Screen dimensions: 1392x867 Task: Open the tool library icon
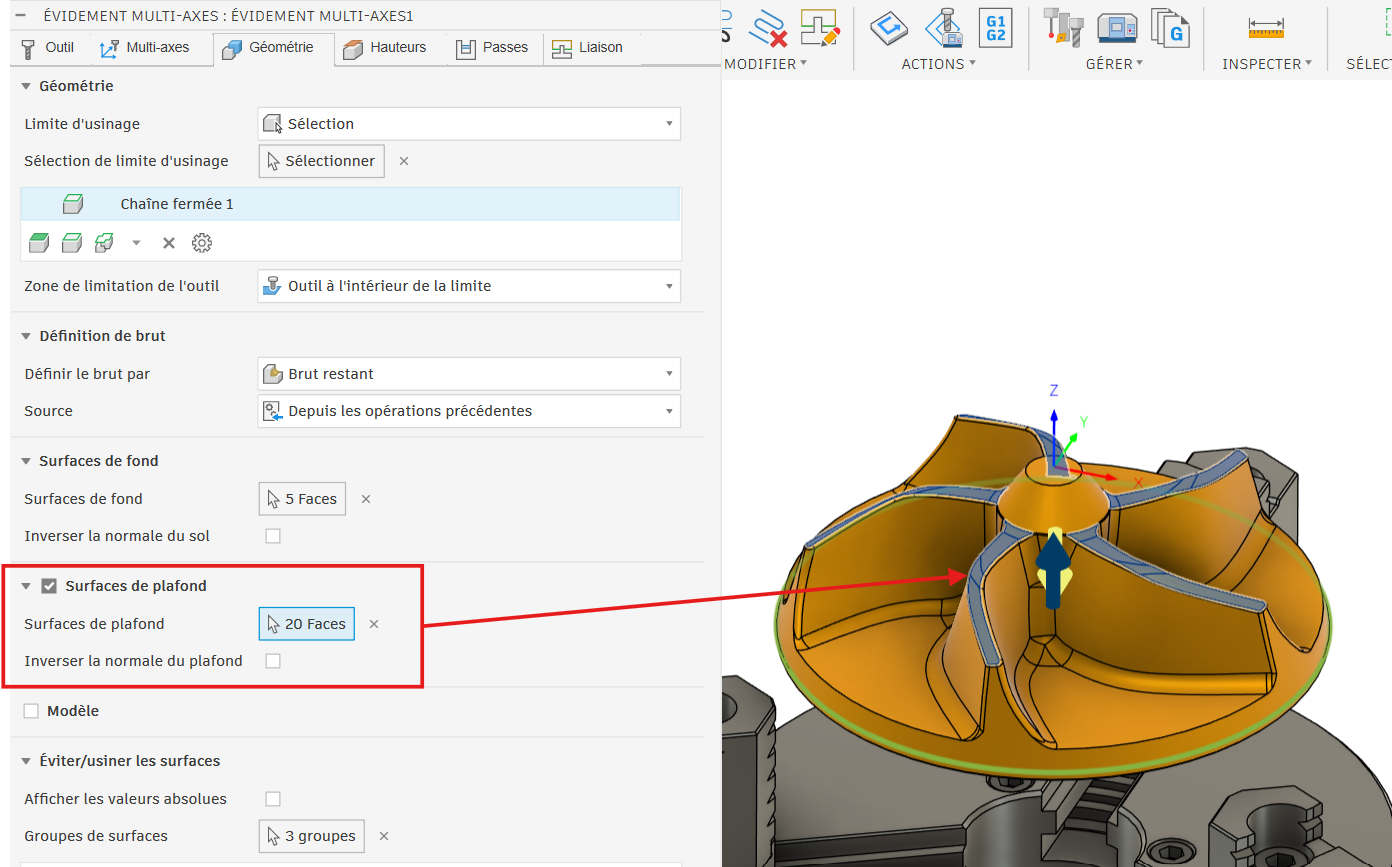click(1063, 27)
